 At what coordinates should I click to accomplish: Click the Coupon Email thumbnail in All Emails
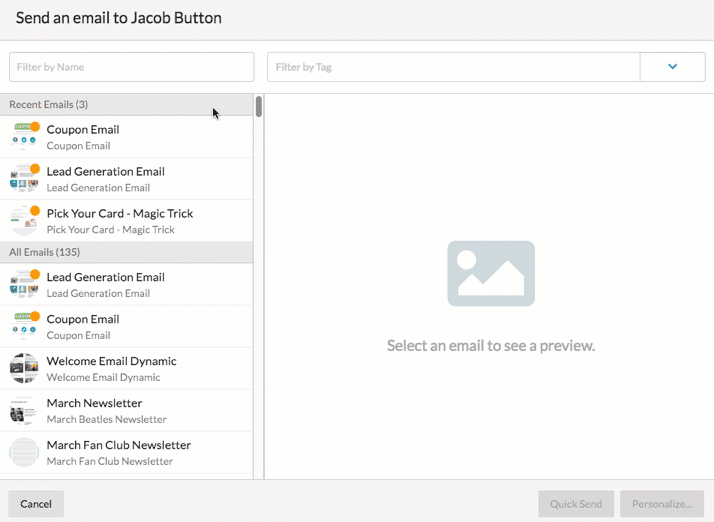pos(24,327)
